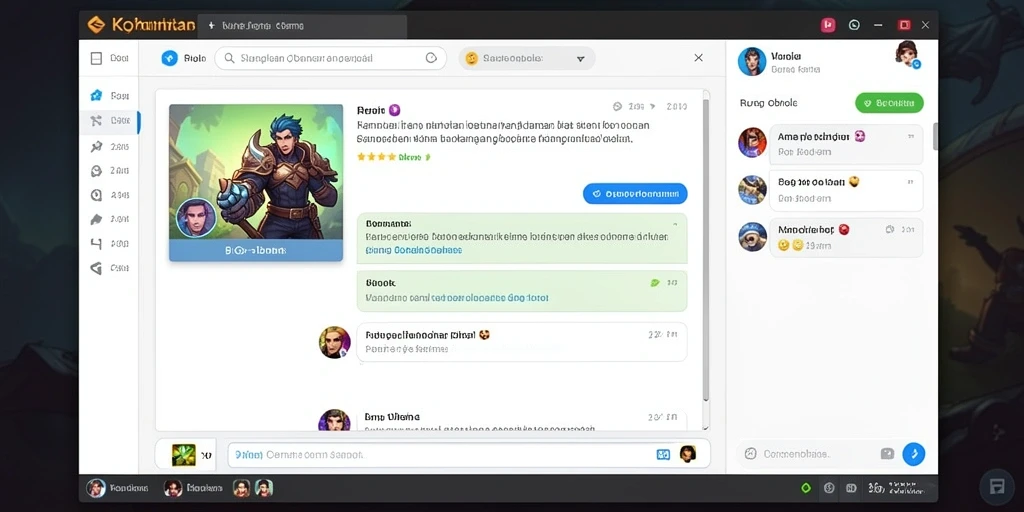Click the gray square icon in status bar
Screen dimensions: 1024x512
[x=851, y=488]
